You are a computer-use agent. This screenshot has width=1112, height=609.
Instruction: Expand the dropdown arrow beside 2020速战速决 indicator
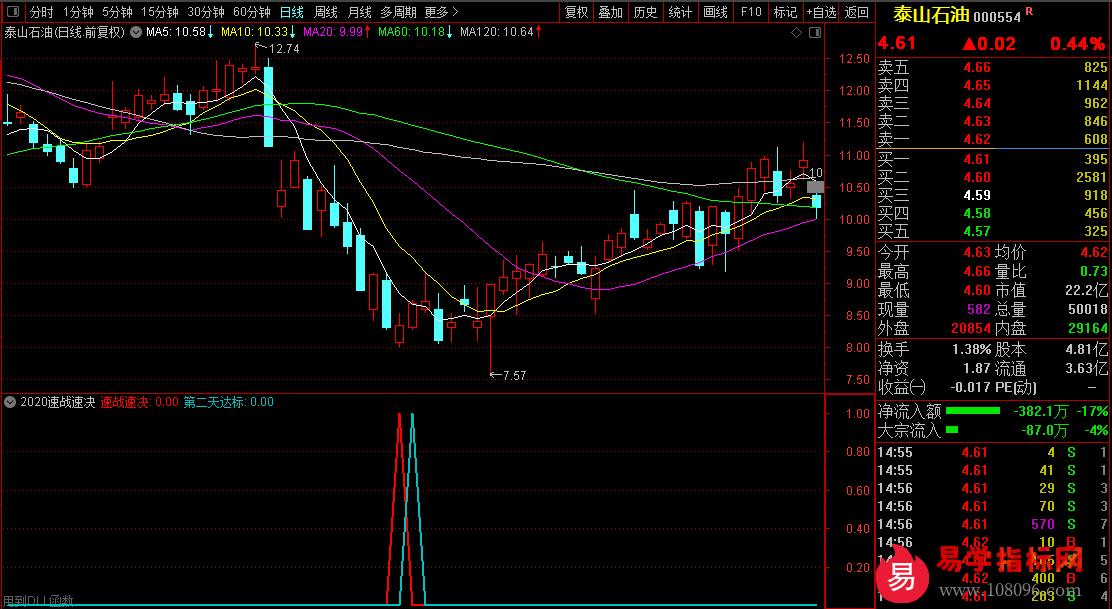click(x=11, y=403)
